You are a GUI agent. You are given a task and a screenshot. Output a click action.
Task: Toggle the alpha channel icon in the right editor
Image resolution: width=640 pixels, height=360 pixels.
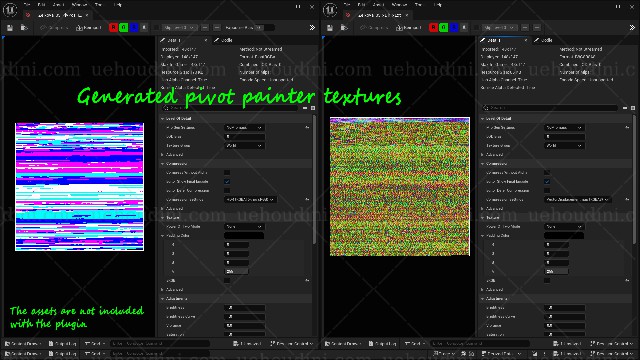464,27
